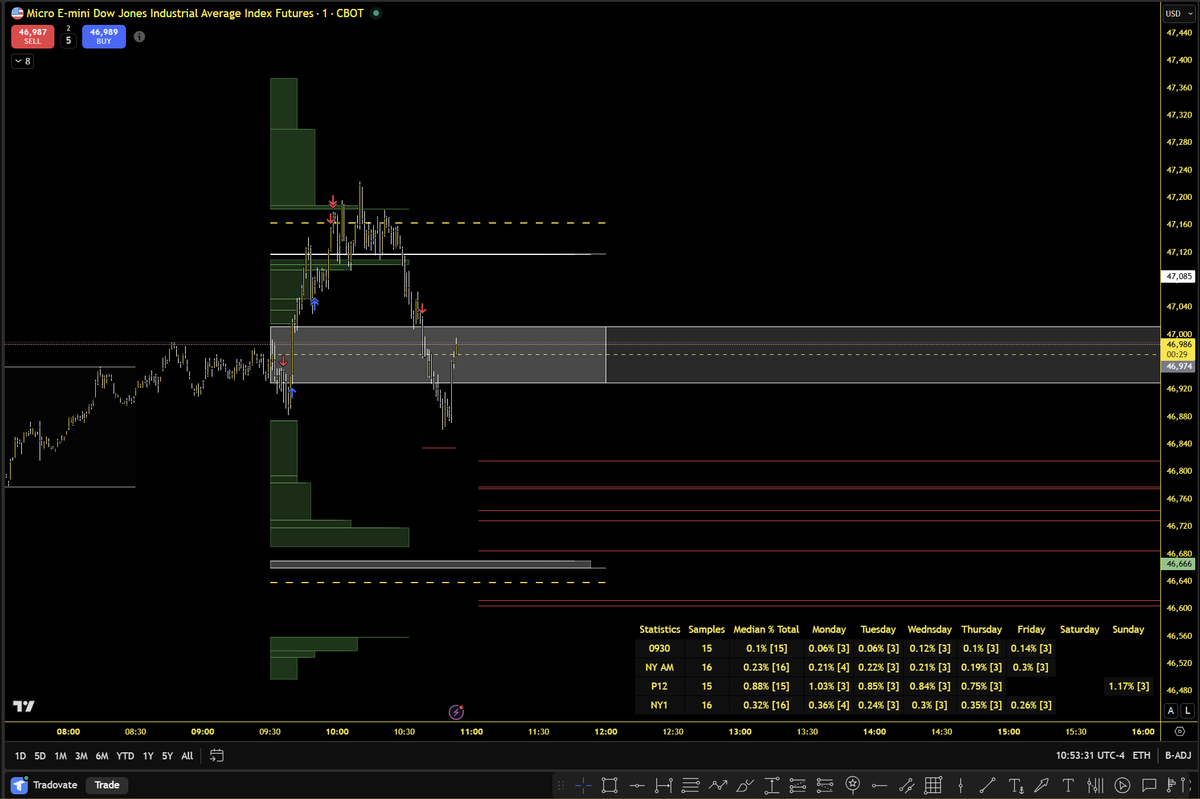This screenshot has width=1200, height=799.
Task: Select the zigzag path drawing tool
Action: [x=718, y=785]
